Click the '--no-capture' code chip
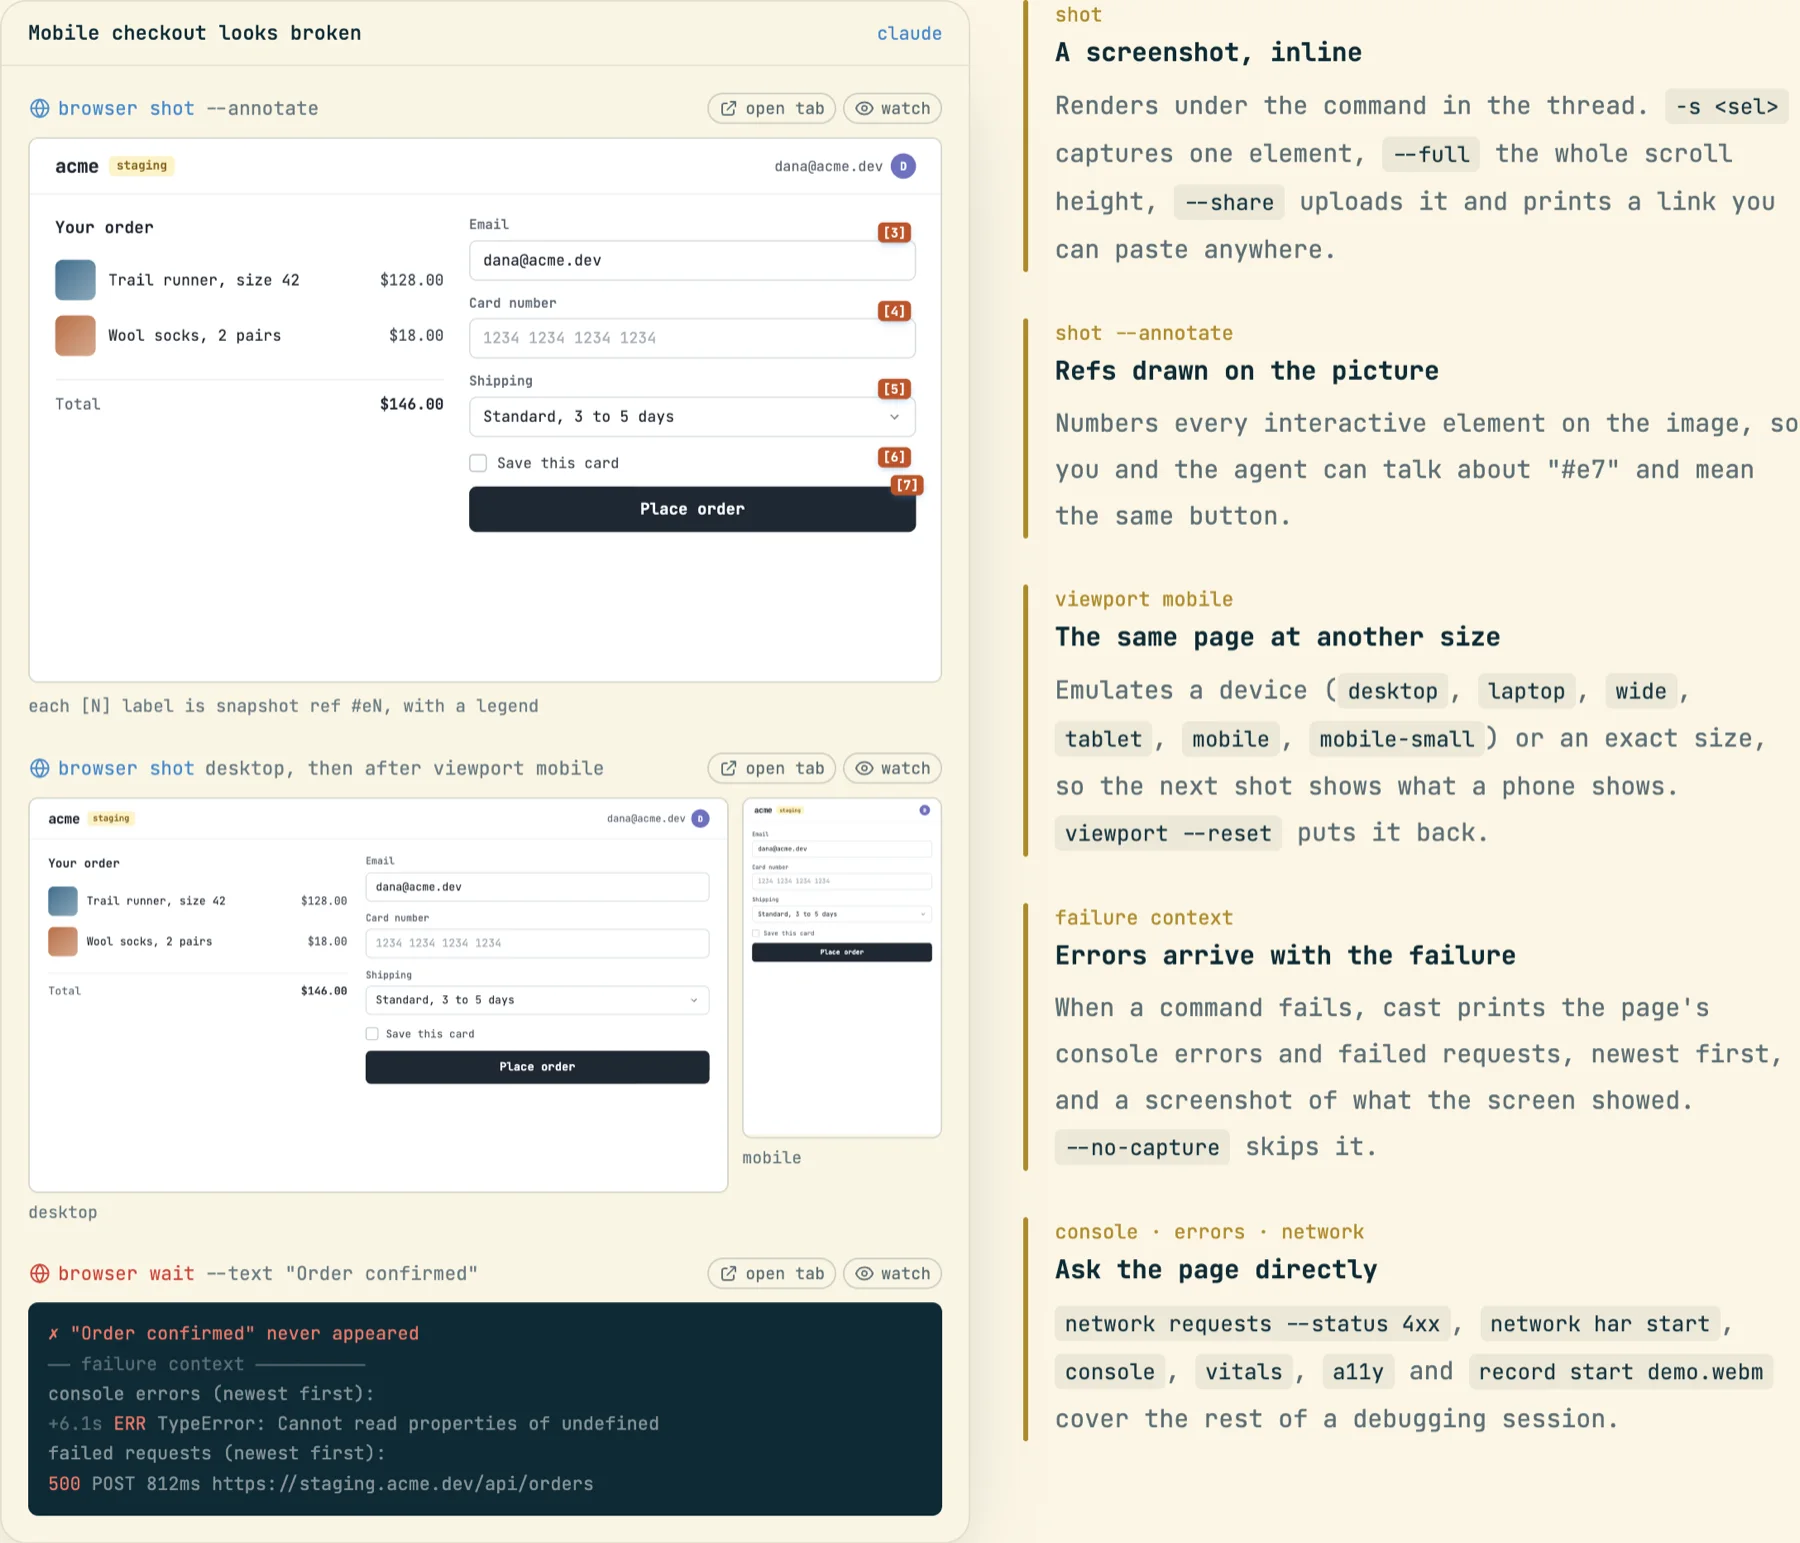Viewport: 1800px width, 1543px height. pyautogui.click(x=1142, y=1148)
